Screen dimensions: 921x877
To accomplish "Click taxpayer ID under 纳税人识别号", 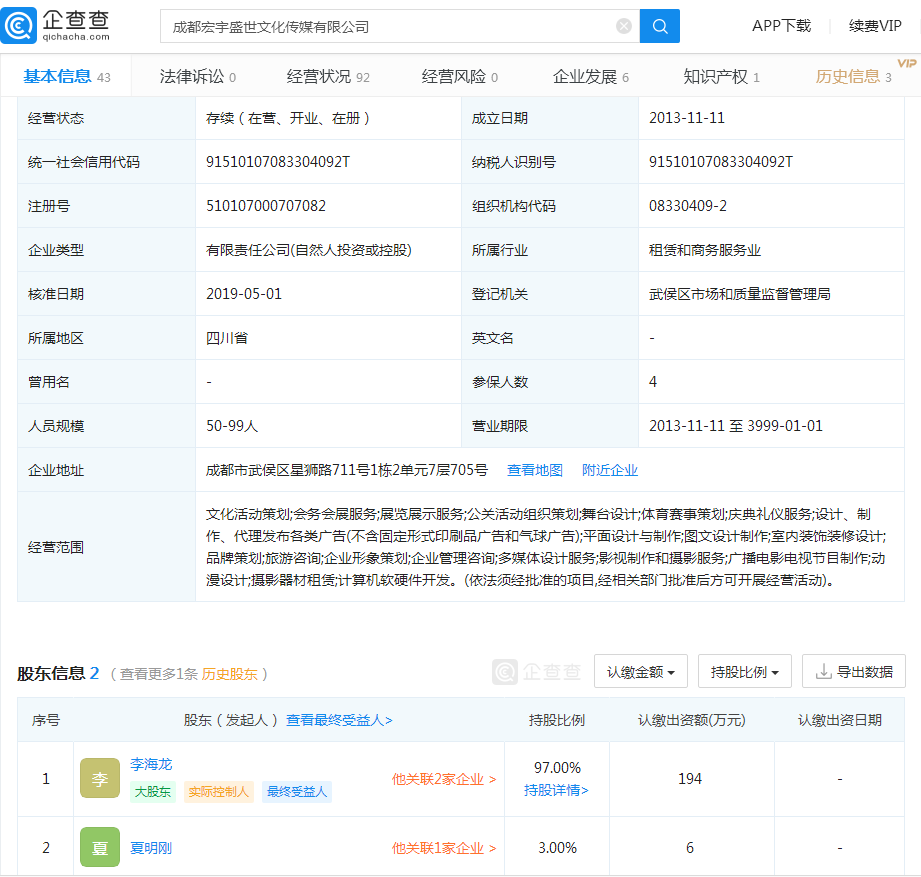I will [721, 162].
